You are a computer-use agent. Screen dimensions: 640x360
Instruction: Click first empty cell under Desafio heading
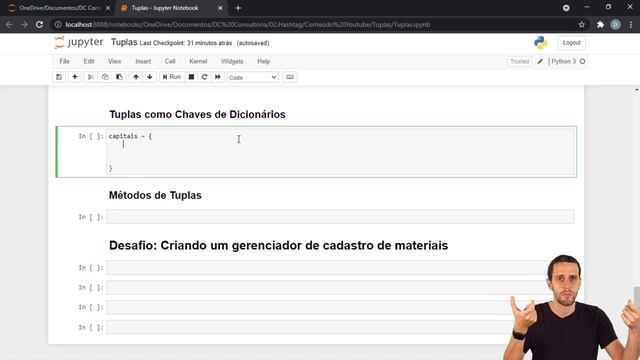327,268
